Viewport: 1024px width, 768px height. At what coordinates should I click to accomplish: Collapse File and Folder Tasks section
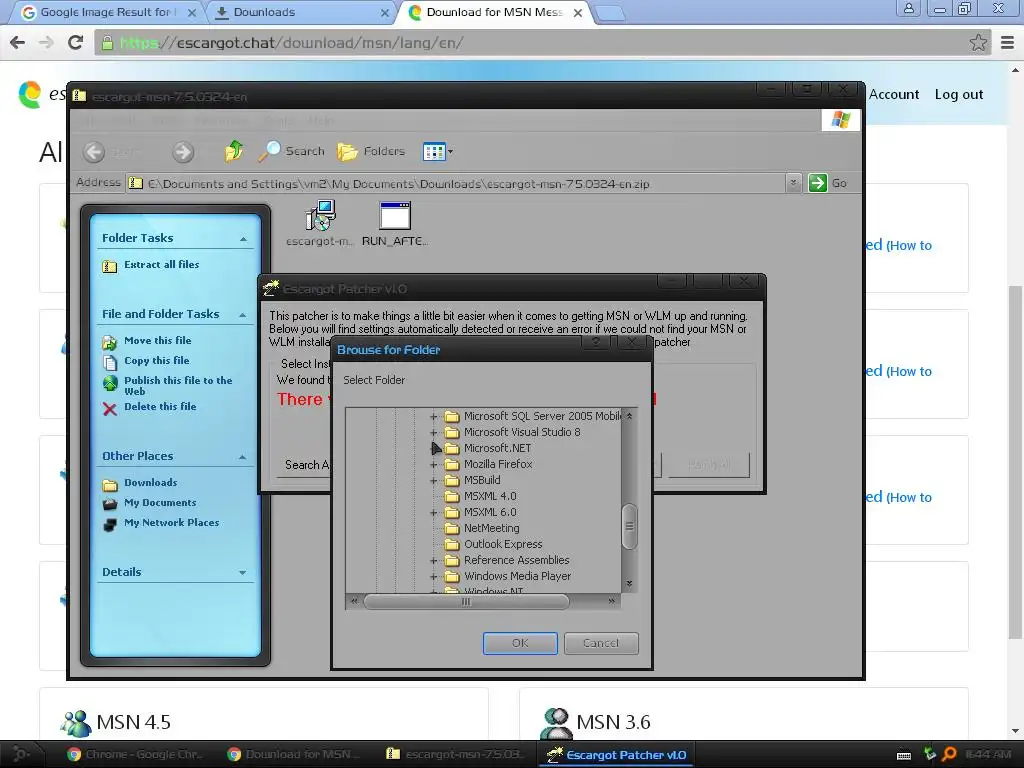click(x=243, y=315)
